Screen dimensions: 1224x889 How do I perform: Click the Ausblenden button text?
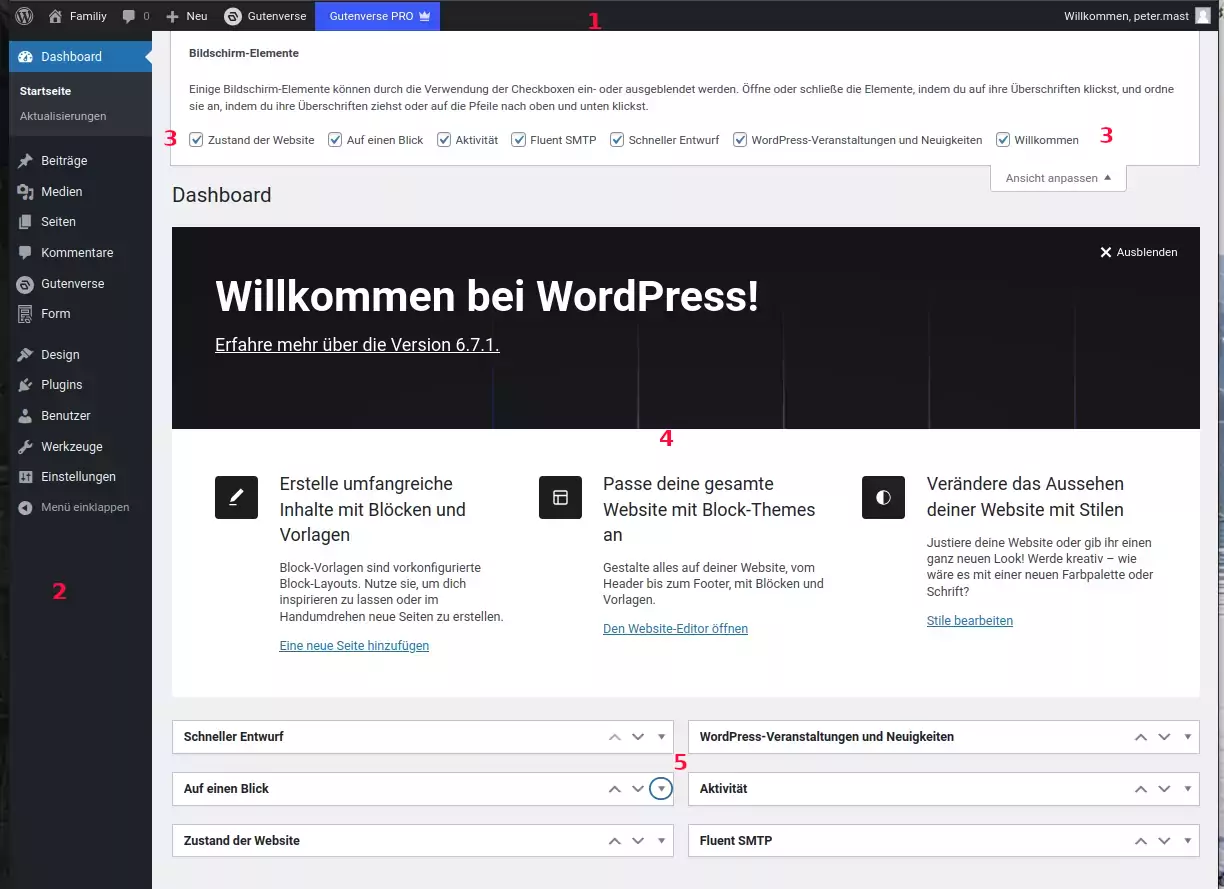[x=1147, y=252]
